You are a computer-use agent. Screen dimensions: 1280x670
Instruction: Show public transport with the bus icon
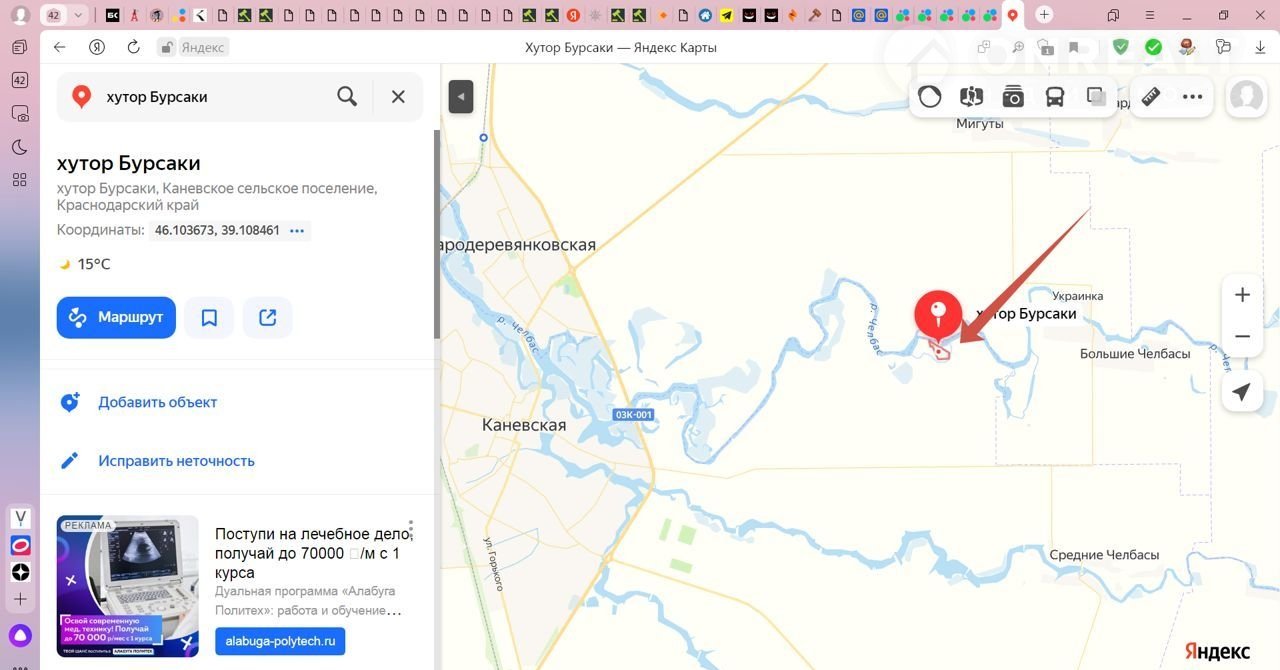[x=1055, y=97]
